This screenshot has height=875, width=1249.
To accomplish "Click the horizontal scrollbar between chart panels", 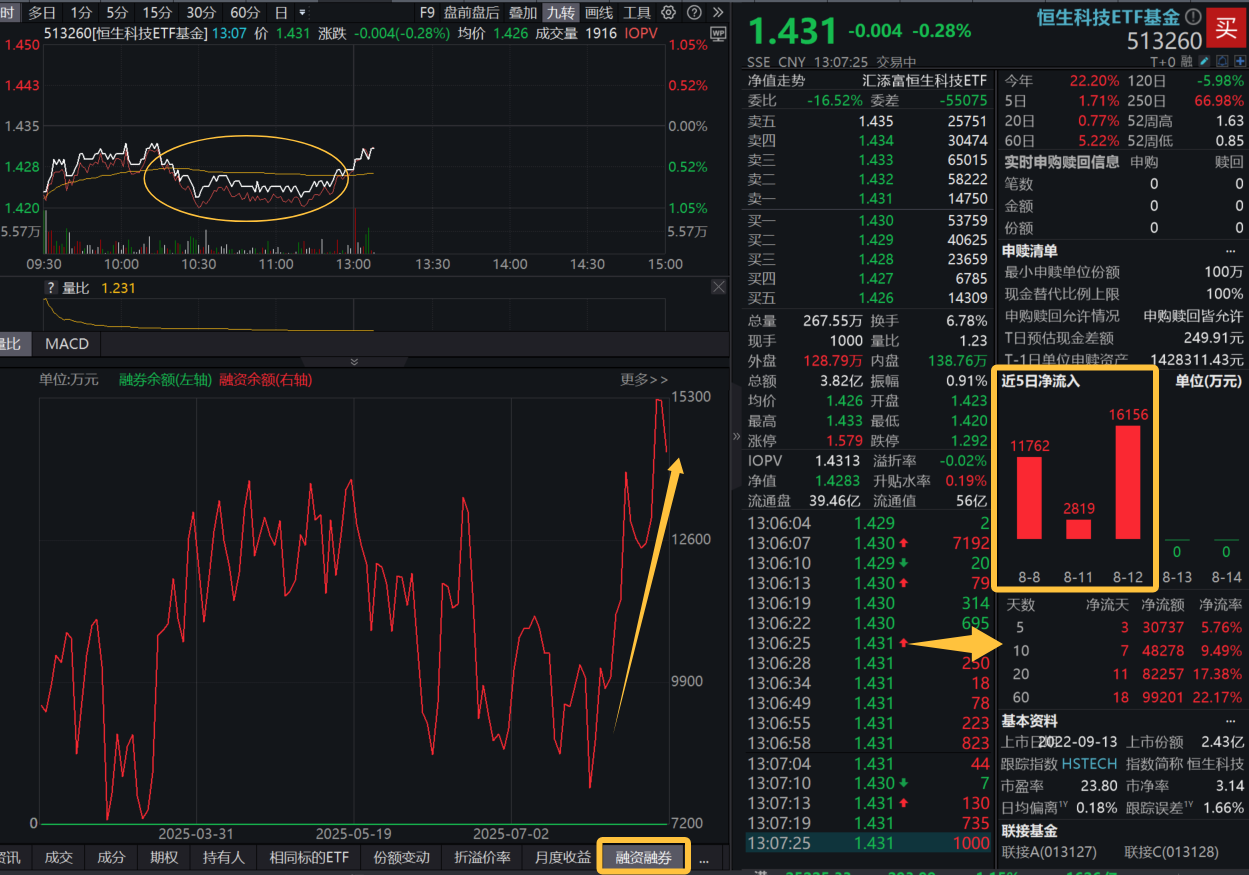I will [355, 361].
